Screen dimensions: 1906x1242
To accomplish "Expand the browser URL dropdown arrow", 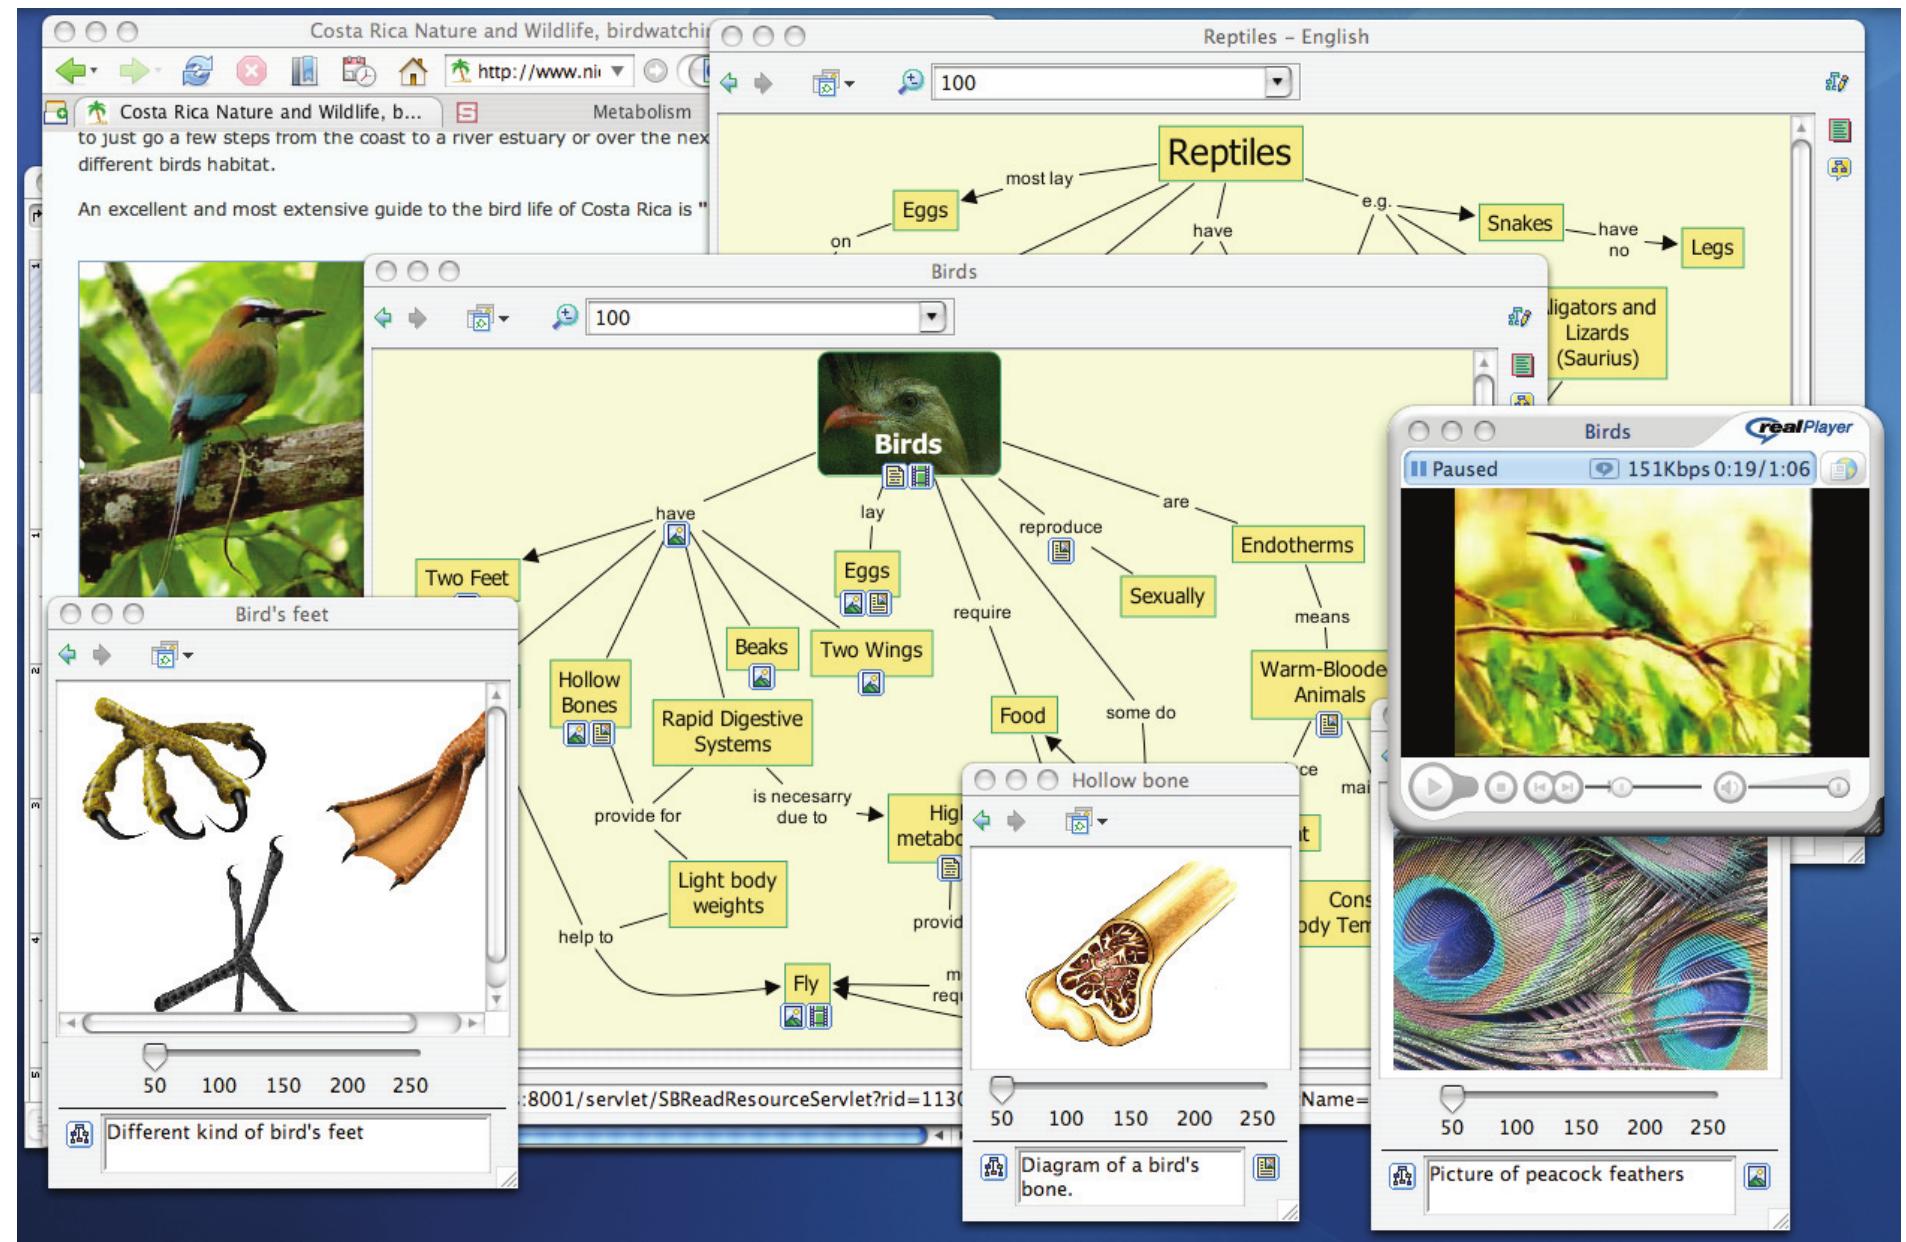I will [618, 71].
